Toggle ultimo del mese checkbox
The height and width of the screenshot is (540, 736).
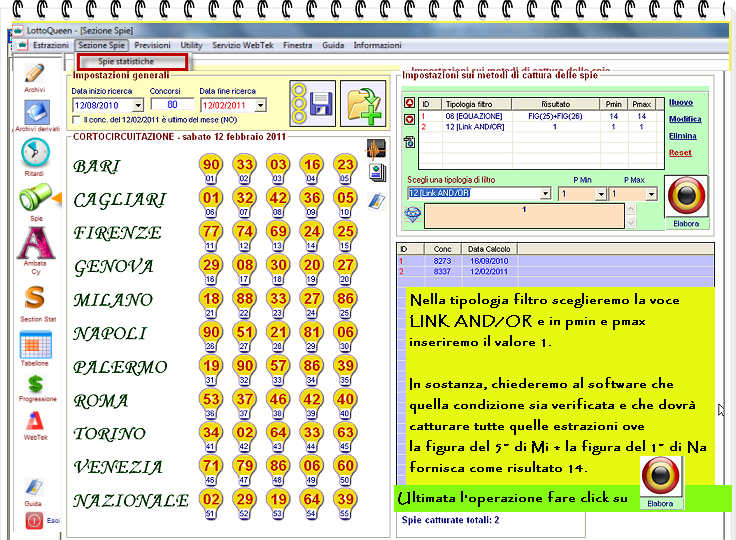point(77,120)
